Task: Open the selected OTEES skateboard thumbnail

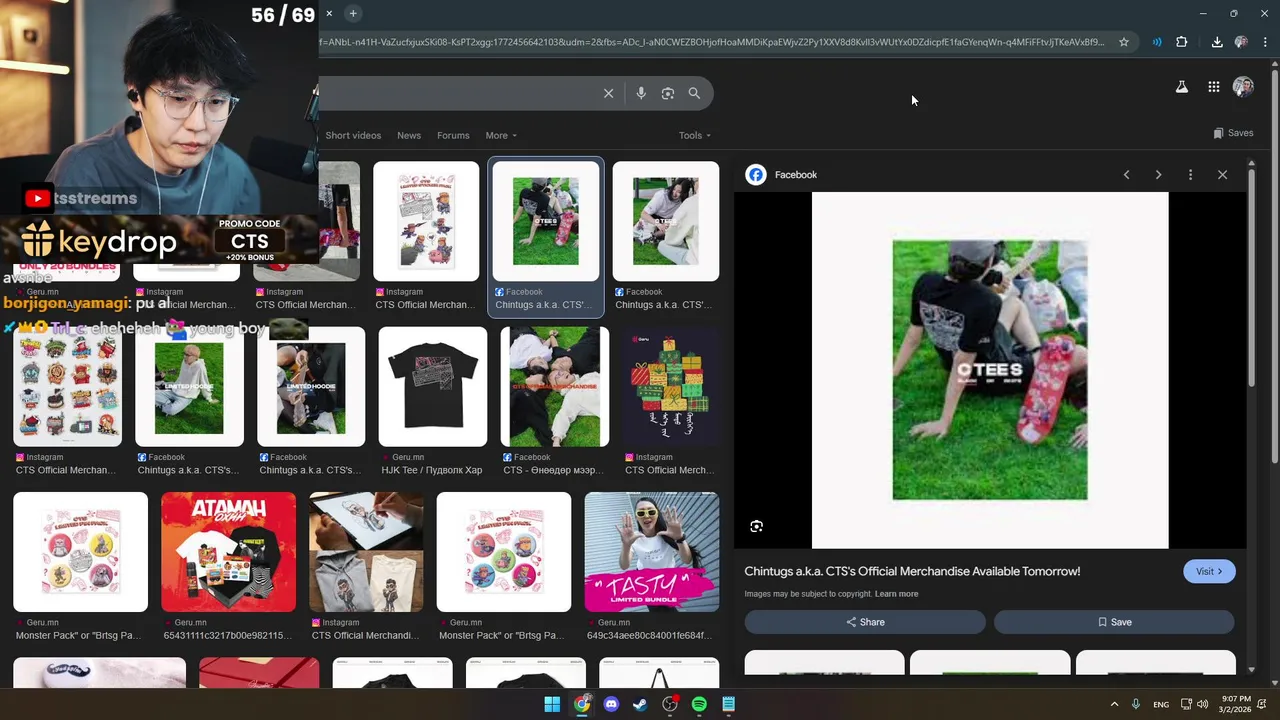Action: (546, 221)
